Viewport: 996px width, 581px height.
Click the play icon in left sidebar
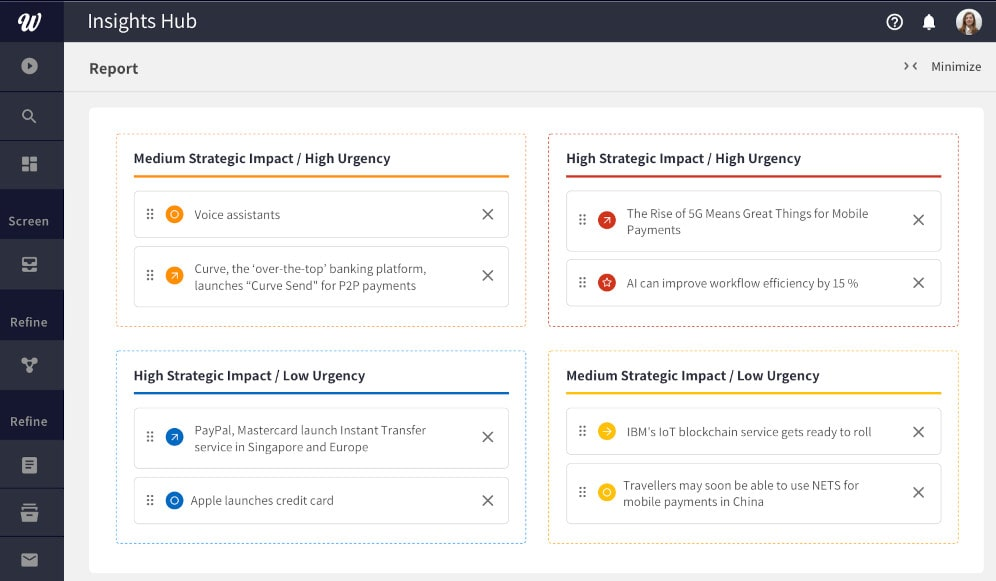click(x=29, y=66)
